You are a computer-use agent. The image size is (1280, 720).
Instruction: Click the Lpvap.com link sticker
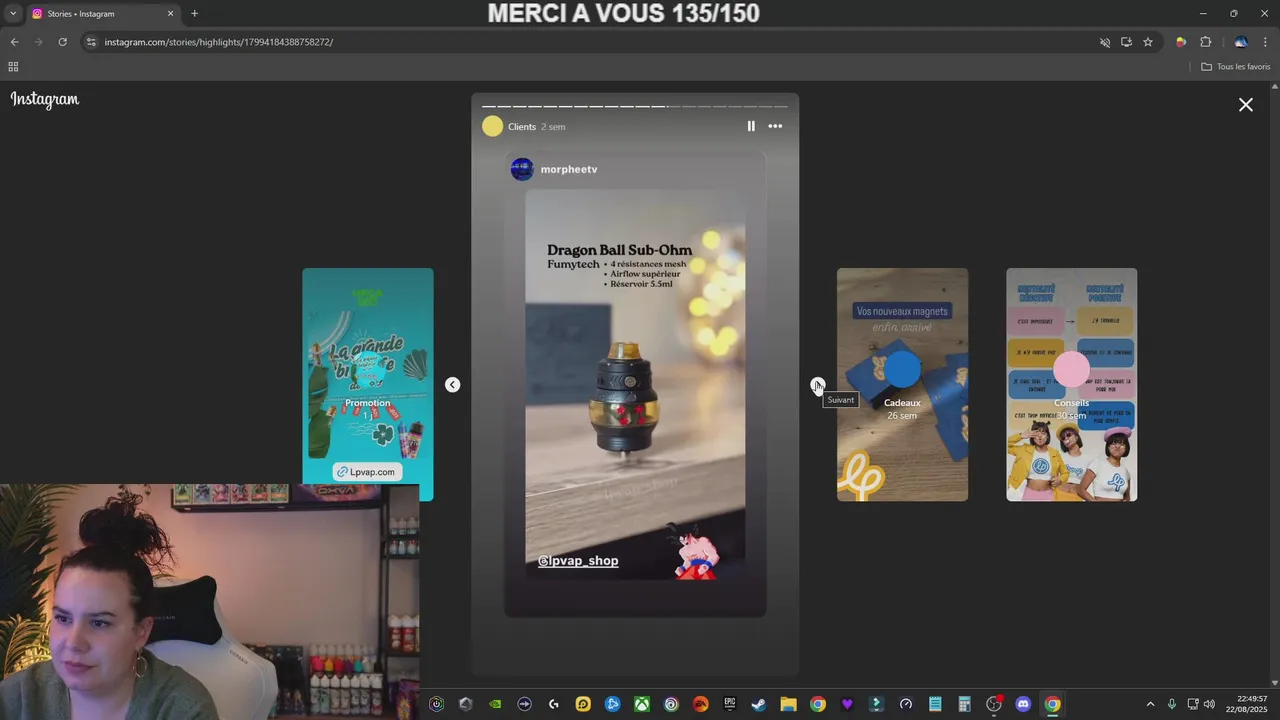pyautogui.click(x=367, y=472)
